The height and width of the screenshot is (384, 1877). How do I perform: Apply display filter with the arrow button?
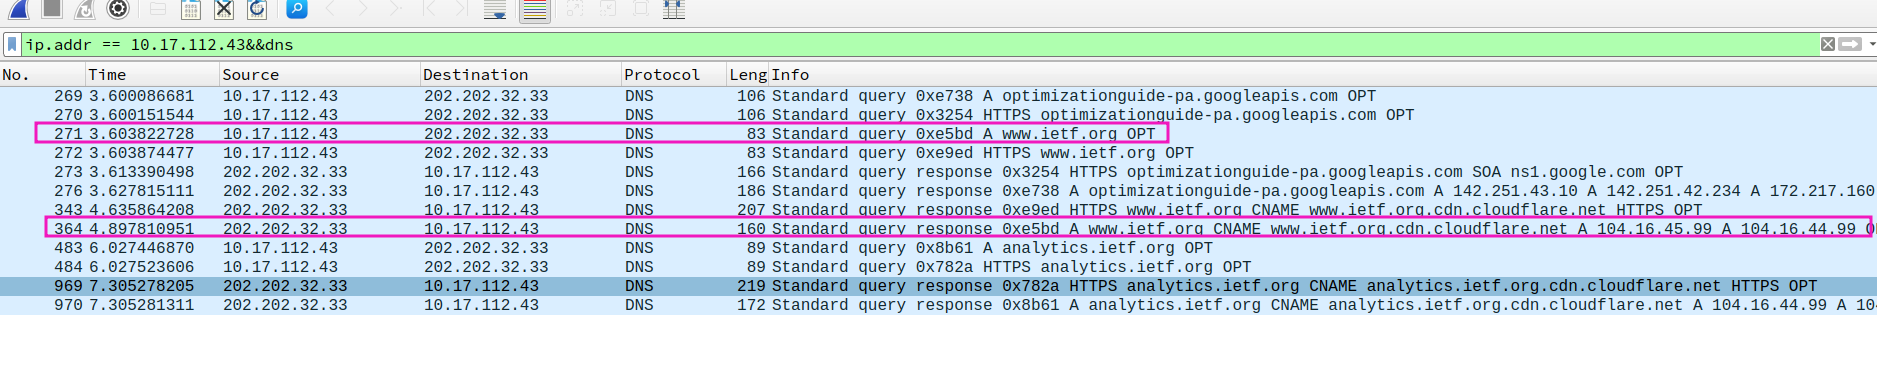pos(1851,44)
